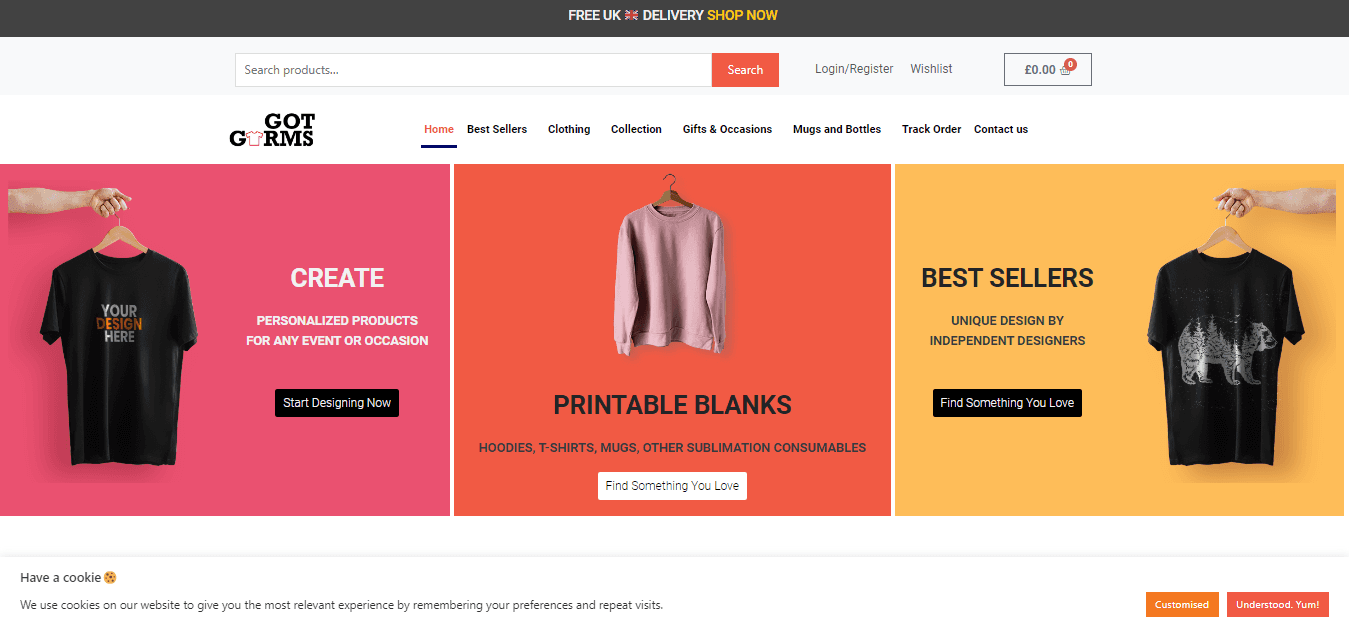The width and height of the screenshot is (1349, 627).
Task: Click the orange Search button
Action: (x=745, y=70)
